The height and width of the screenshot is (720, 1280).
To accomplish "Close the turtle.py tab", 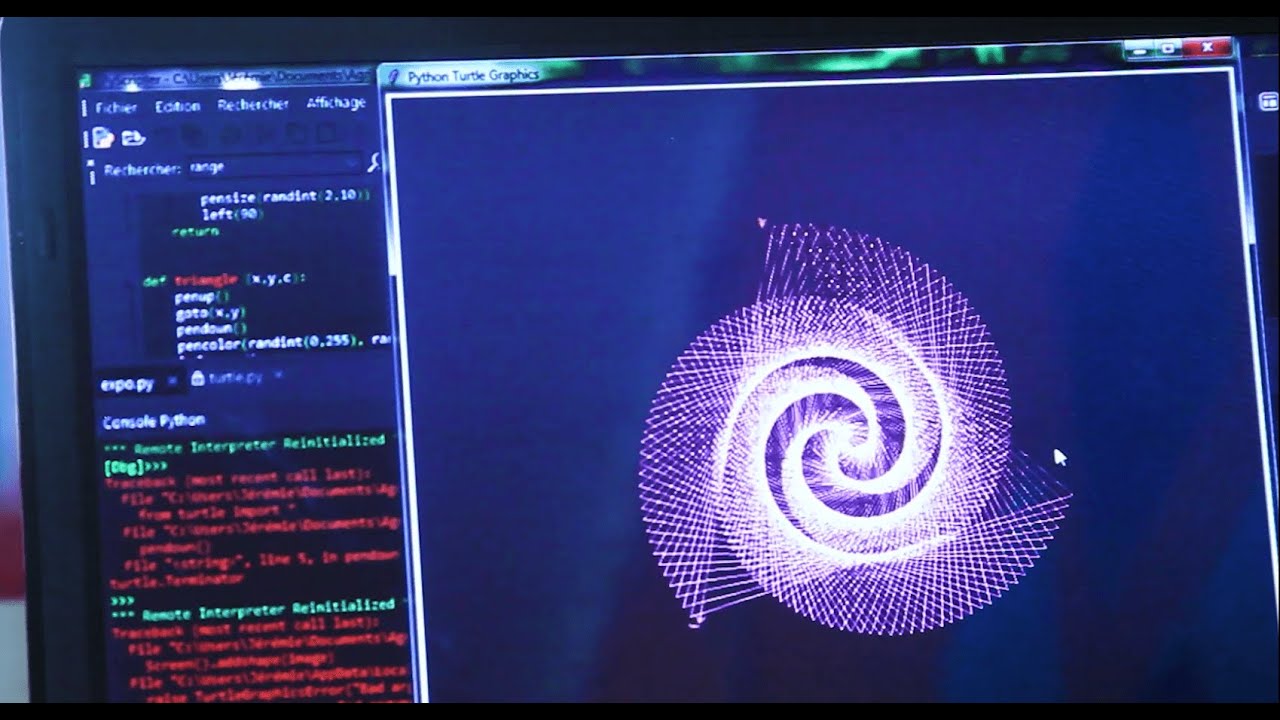I will point(278,376).
